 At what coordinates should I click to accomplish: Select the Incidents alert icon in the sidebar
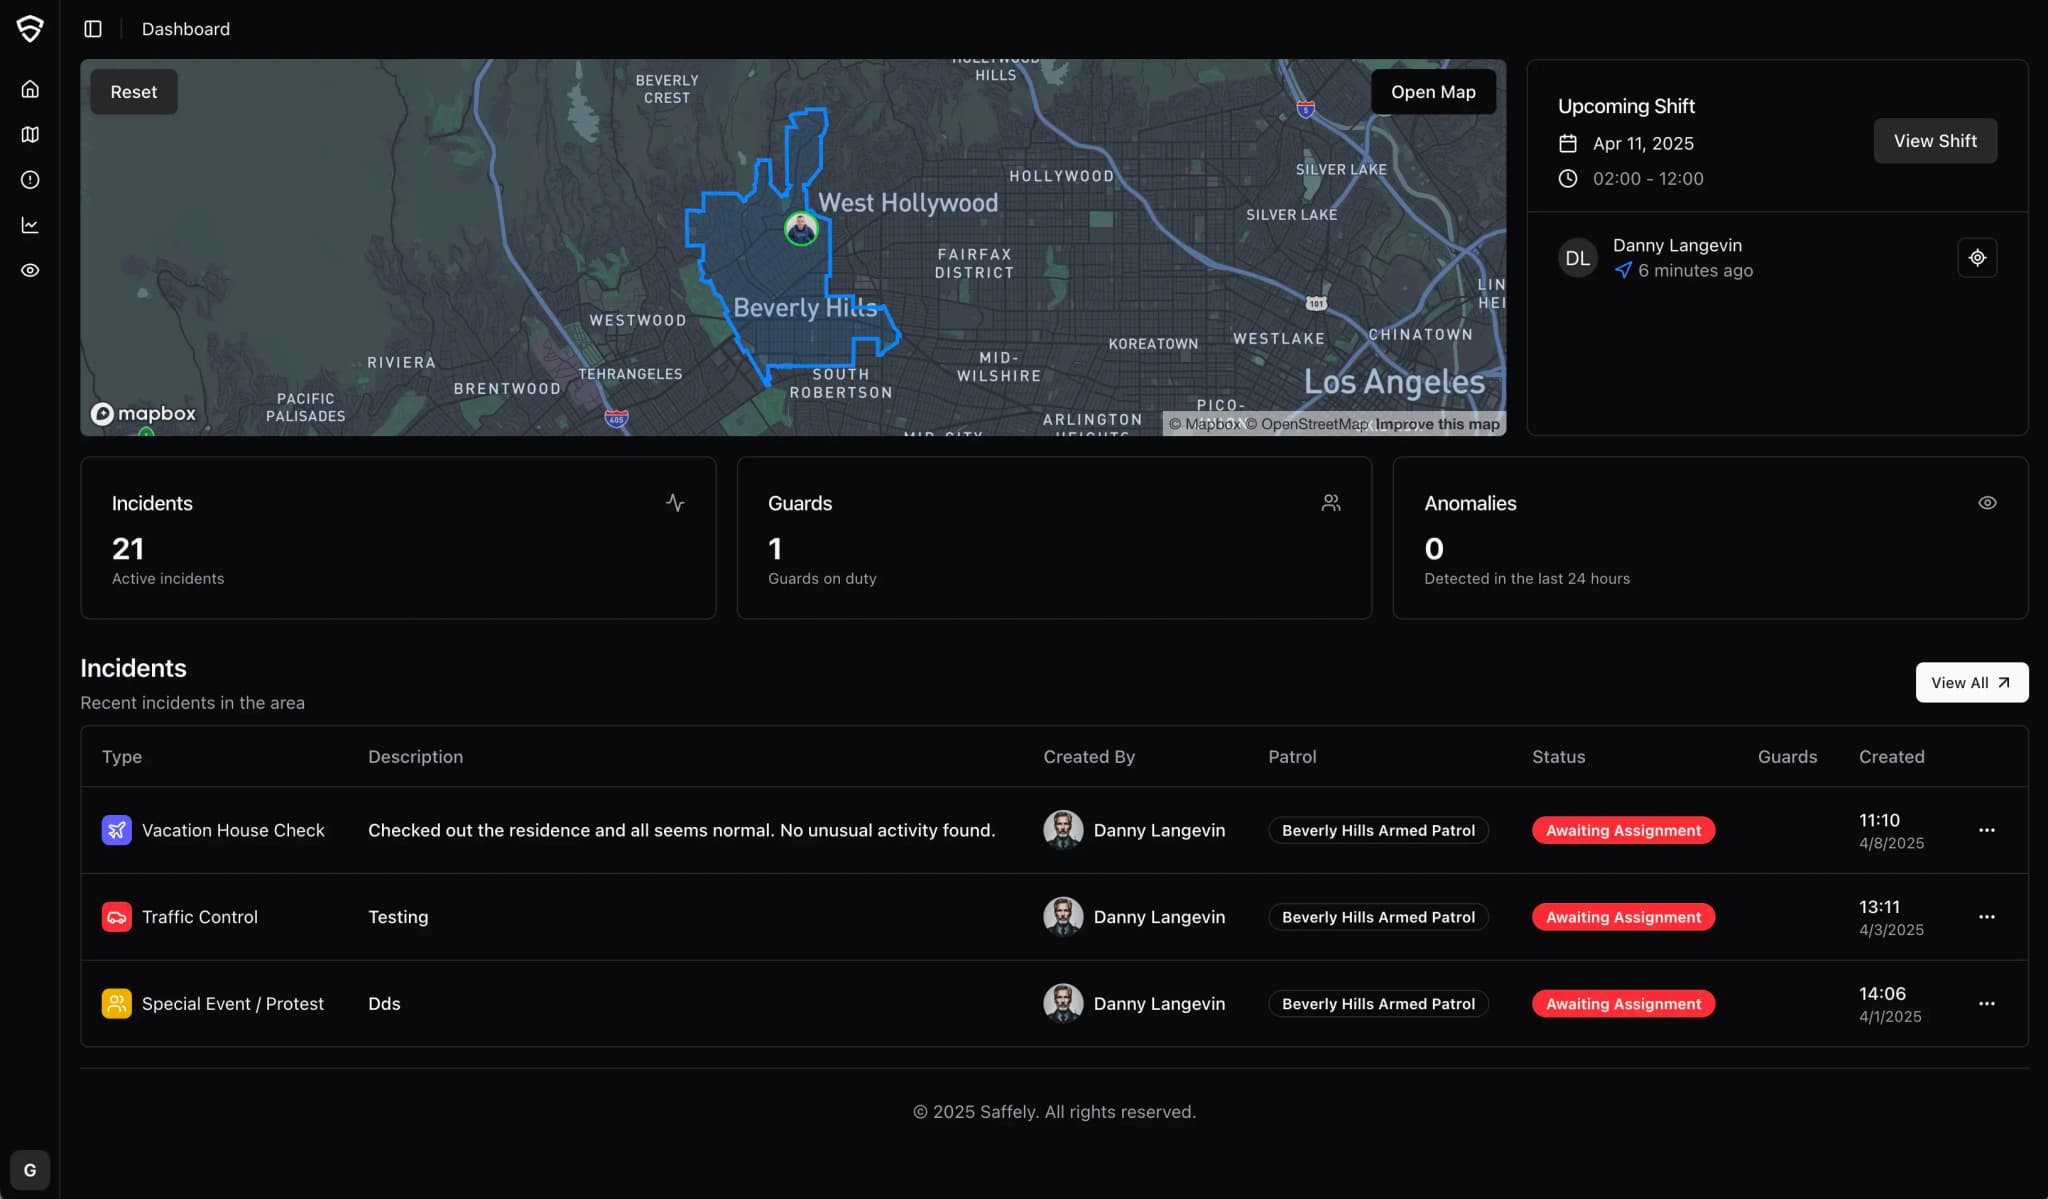coord(30,180)
